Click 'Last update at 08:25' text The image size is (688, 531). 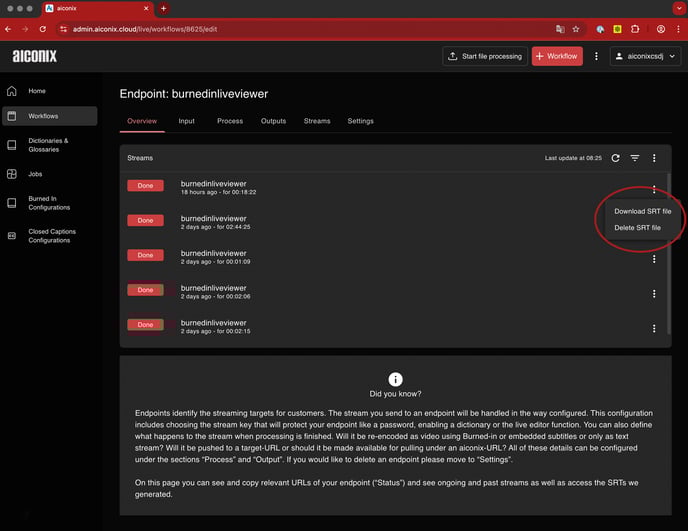click(573, 158)
